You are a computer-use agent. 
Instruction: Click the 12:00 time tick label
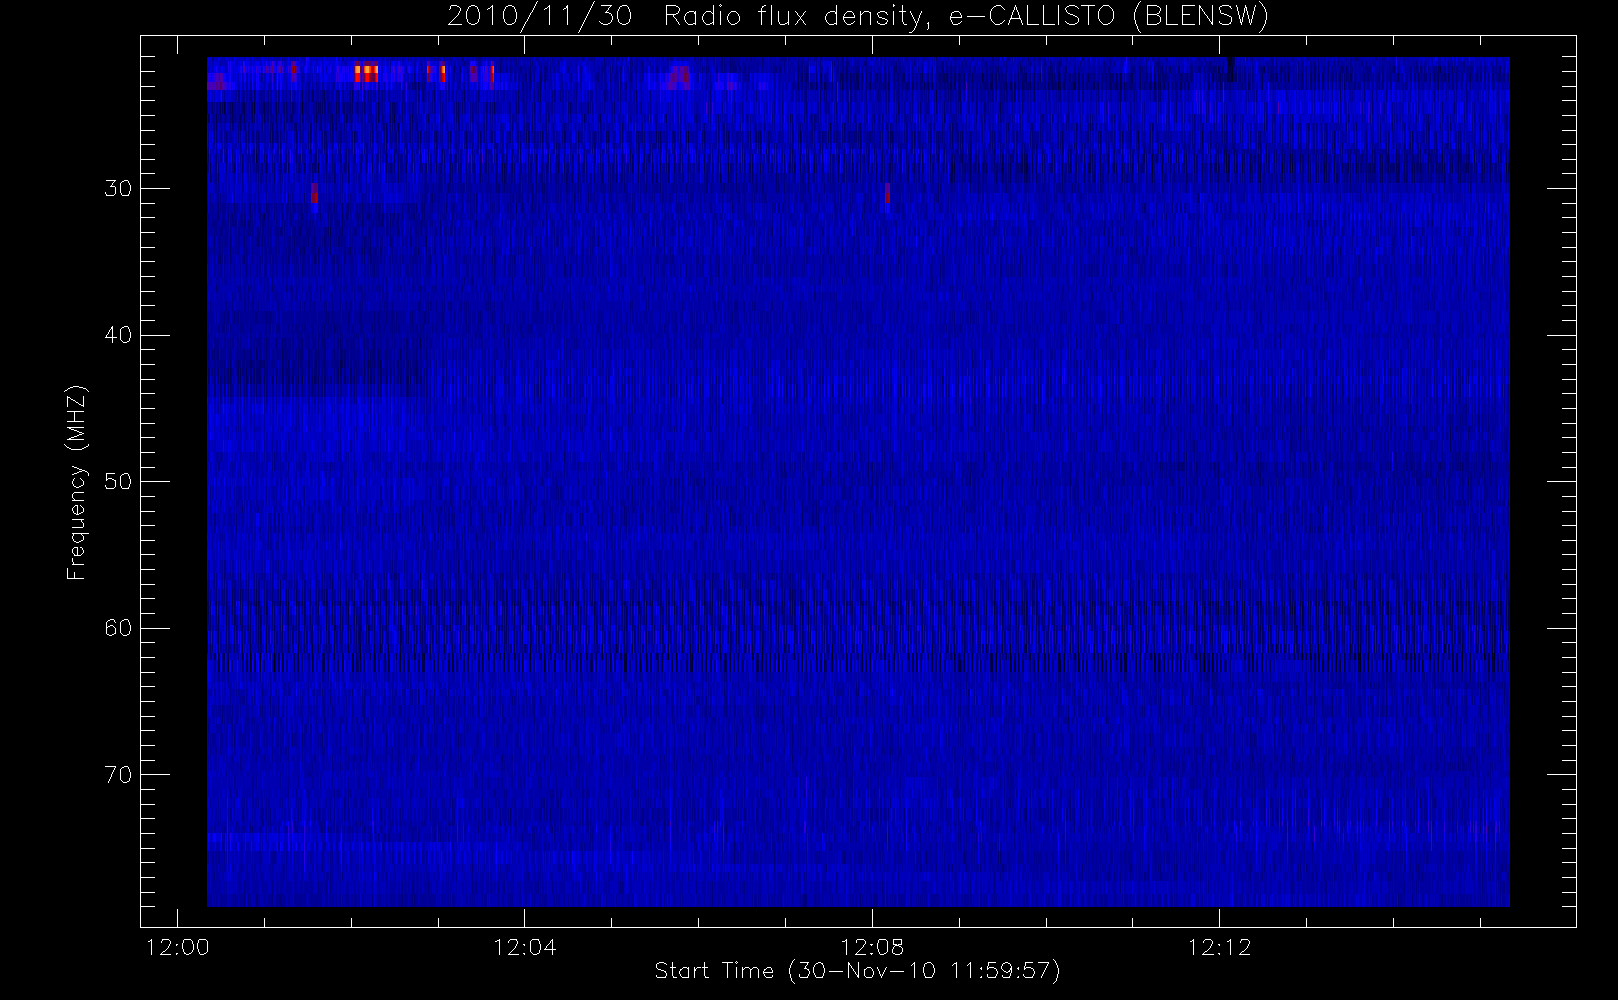[x=177, y=947]
